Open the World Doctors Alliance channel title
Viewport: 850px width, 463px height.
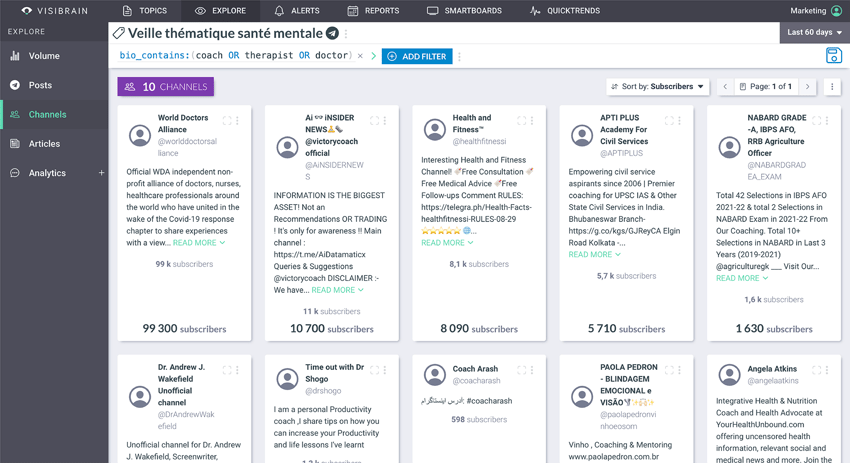pyautogui.click(x=183, y=124)
